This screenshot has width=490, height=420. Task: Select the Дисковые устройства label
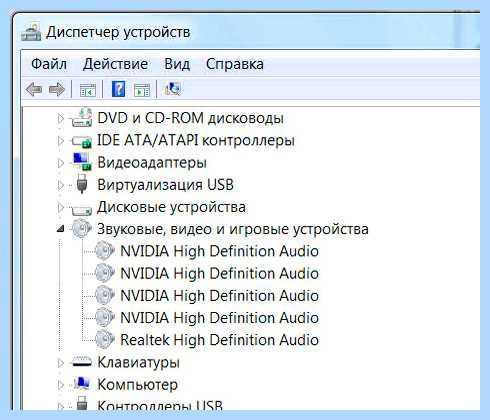[x=171, y=207]
